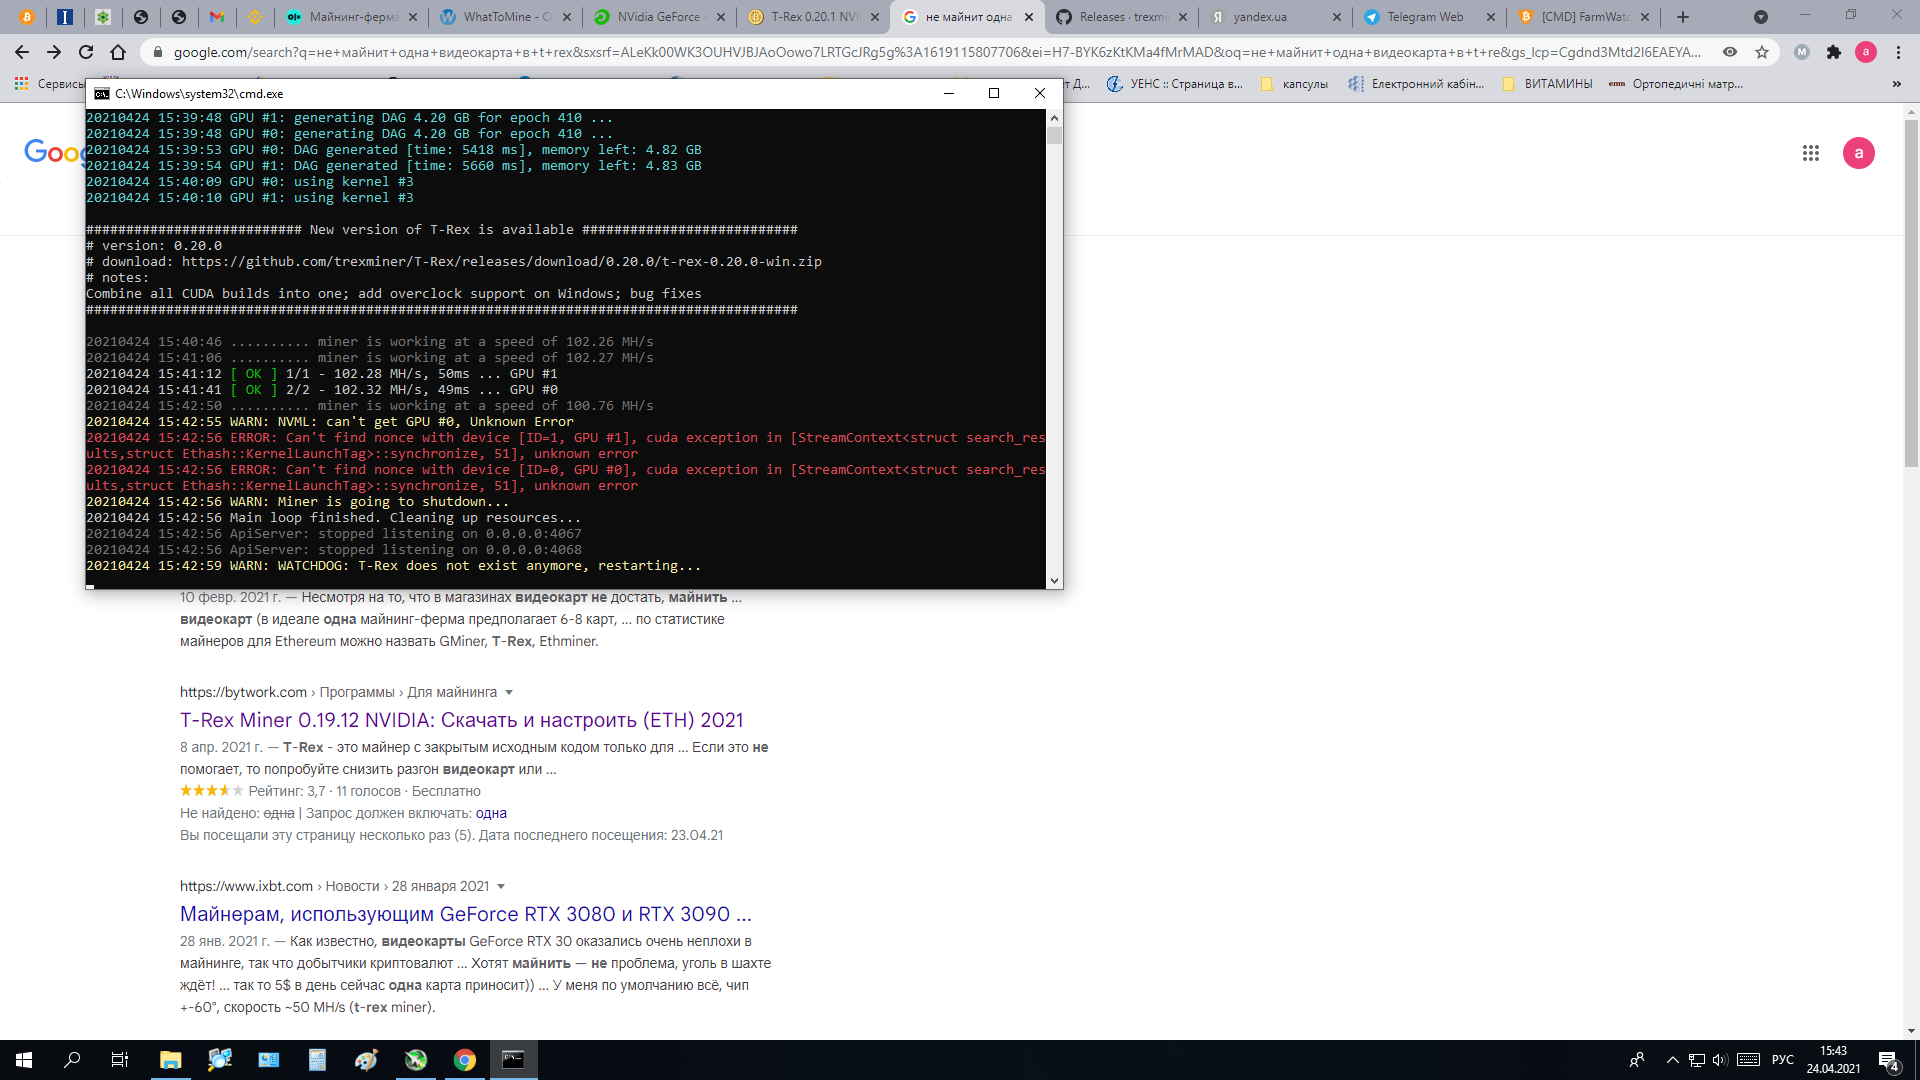Open Windows taskbar search
Viewport: 1920px width, 1080px height.
[72, 1060]
